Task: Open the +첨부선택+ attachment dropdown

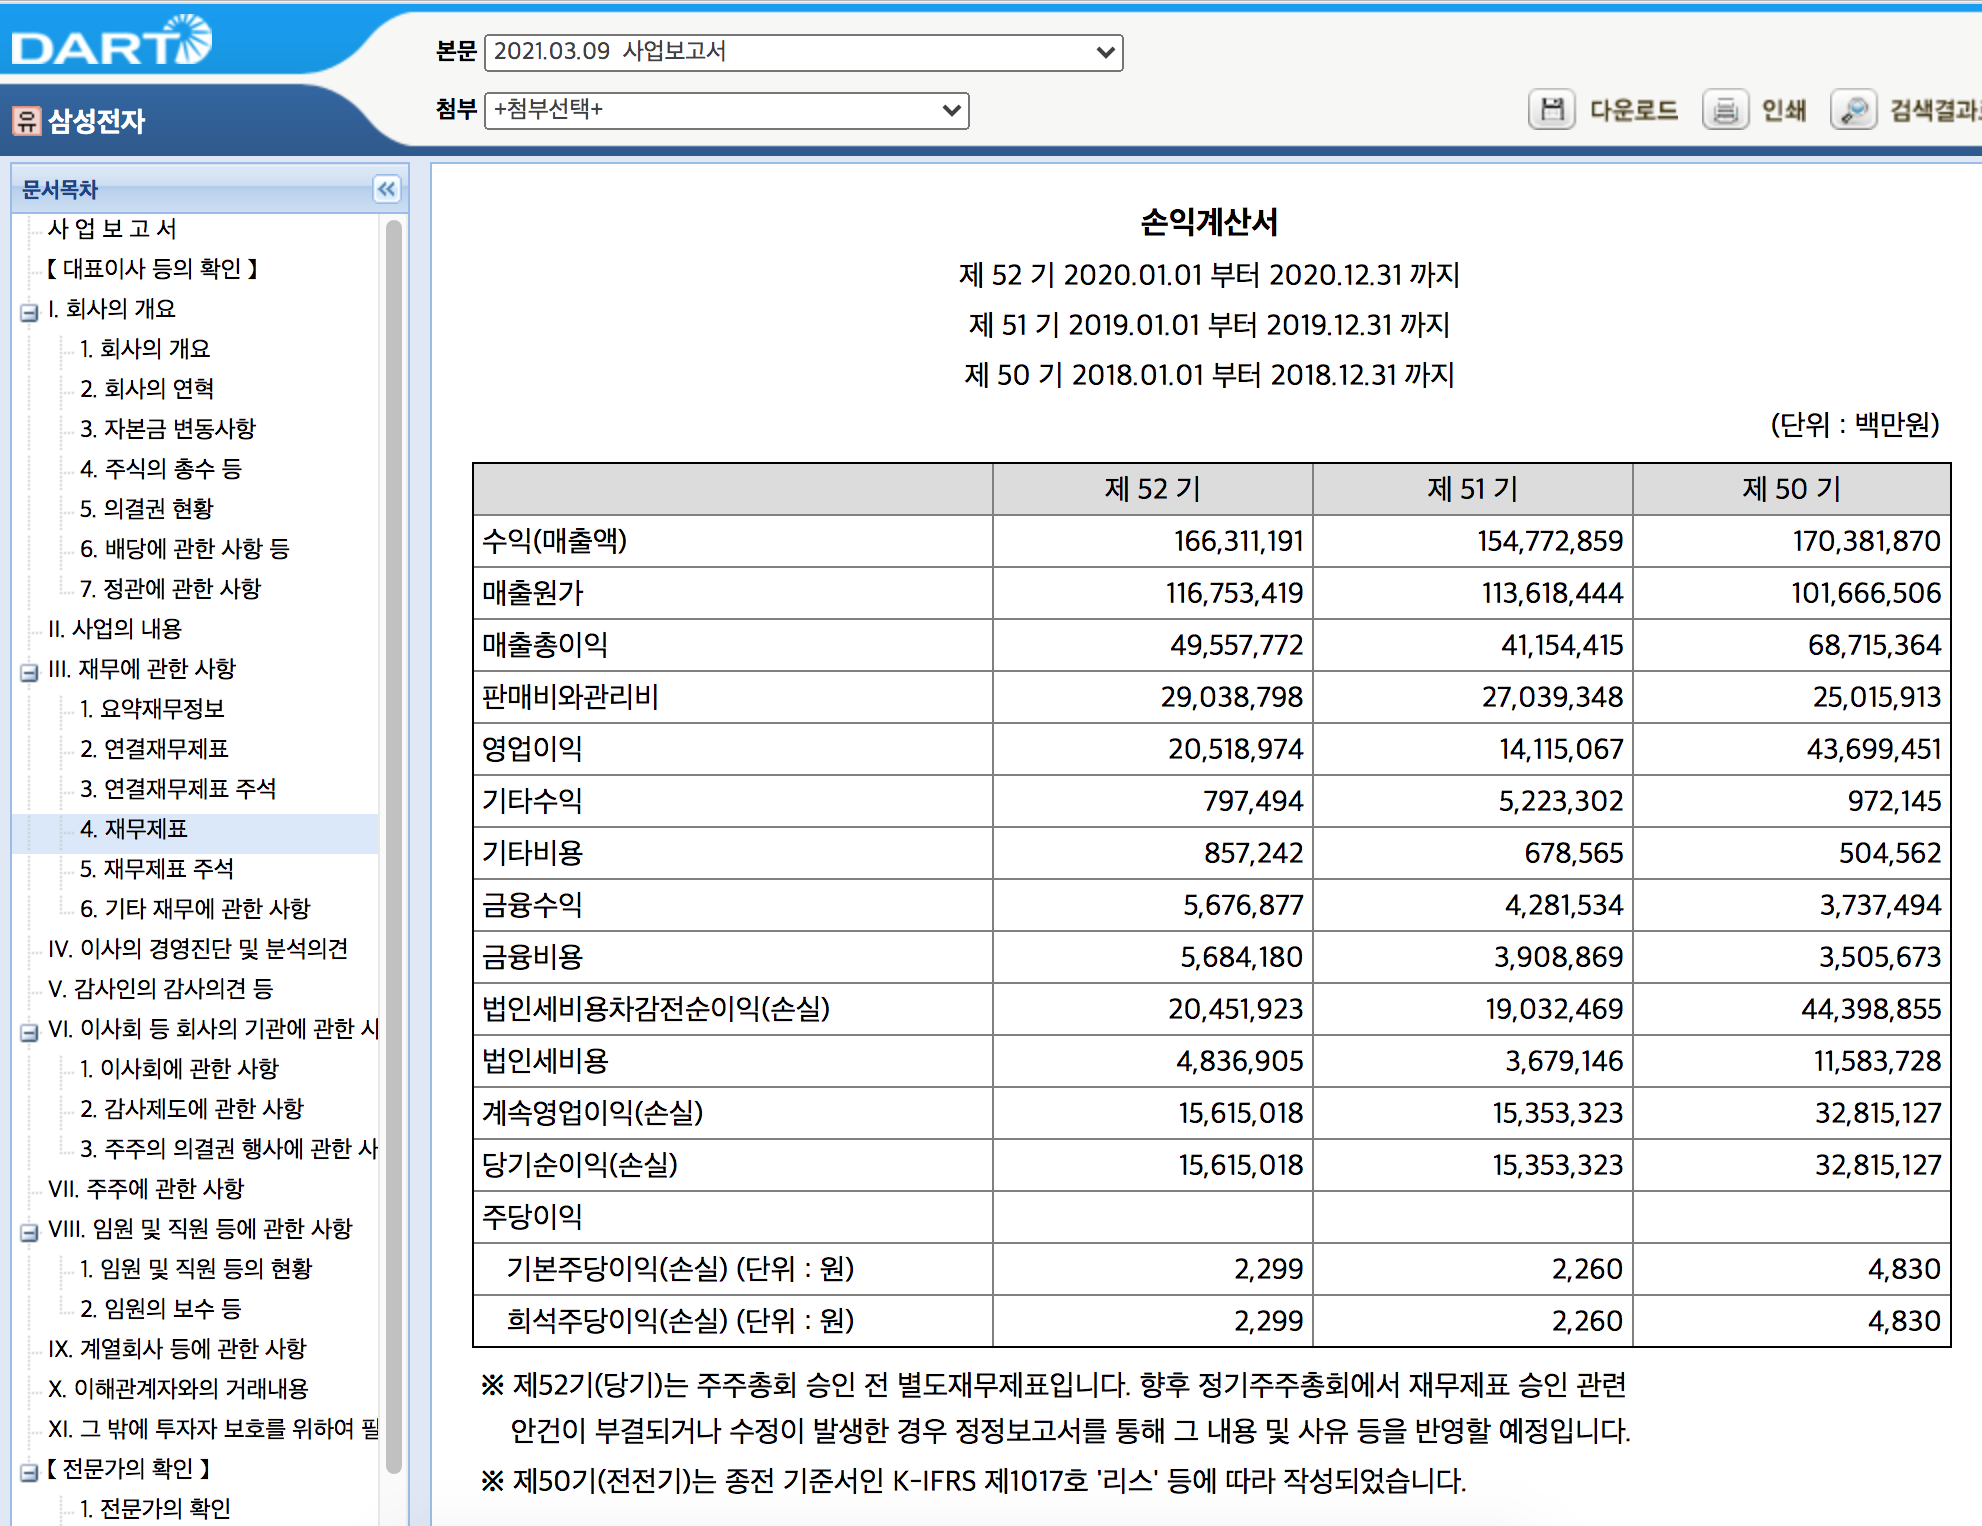Action: [x=950, y=110]
